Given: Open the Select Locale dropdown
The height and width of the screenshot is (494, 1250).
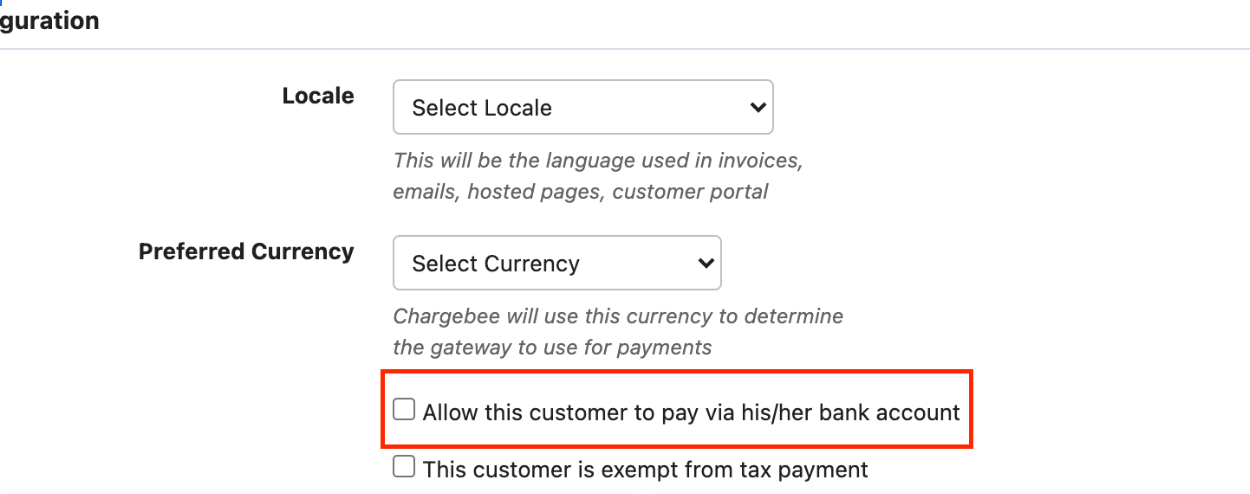Looking at the screenshot, I should pyautogui.click(x=582, y=107).
